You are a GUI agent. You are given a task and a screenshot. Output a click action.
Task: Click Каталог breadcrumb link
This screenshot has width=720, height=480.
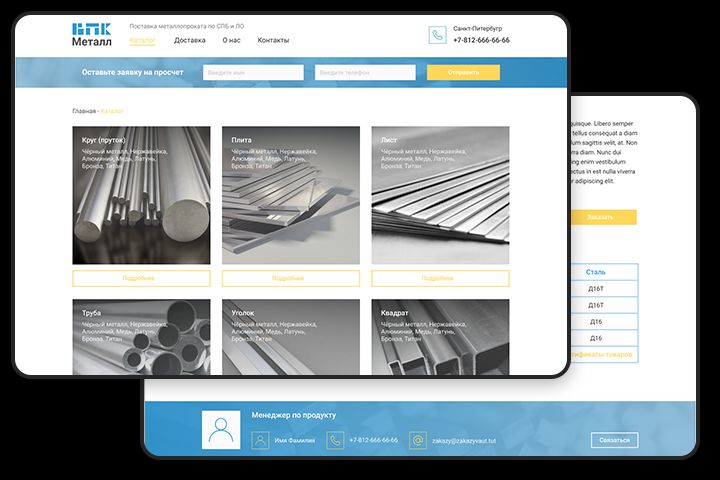112,111
